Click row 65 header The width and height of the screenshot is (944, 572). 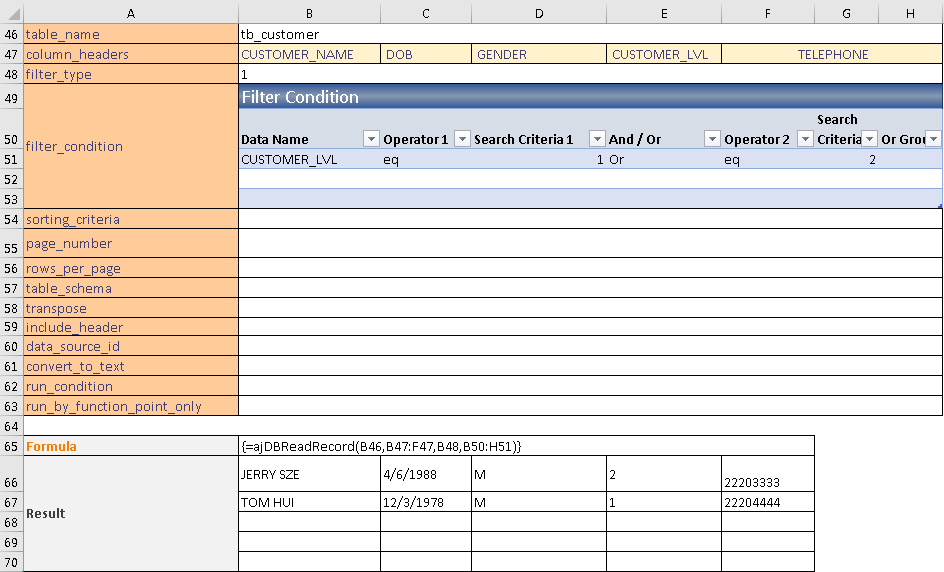click(x=11, y=446)
